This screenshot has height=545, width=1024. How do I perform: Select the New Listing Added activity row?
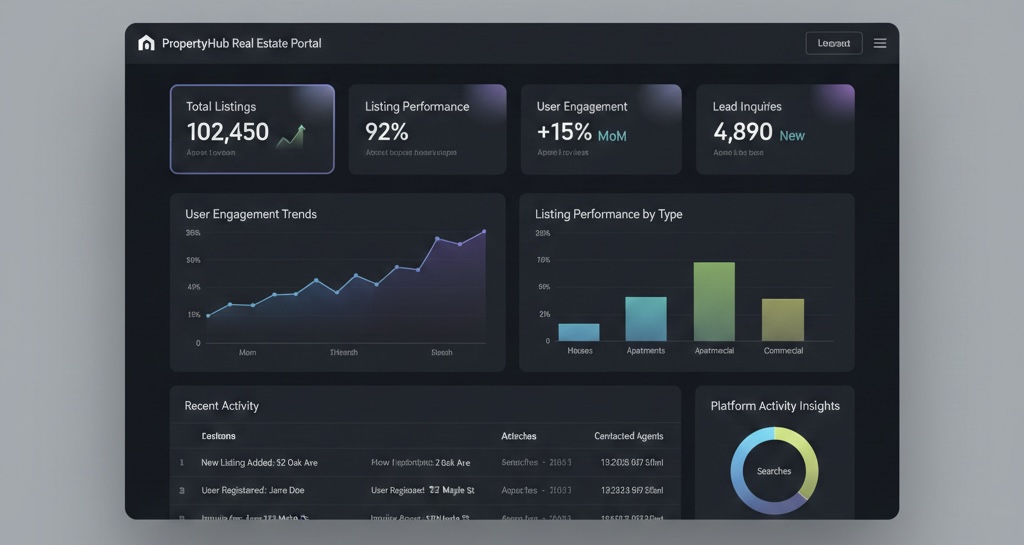tap(425, 462)
